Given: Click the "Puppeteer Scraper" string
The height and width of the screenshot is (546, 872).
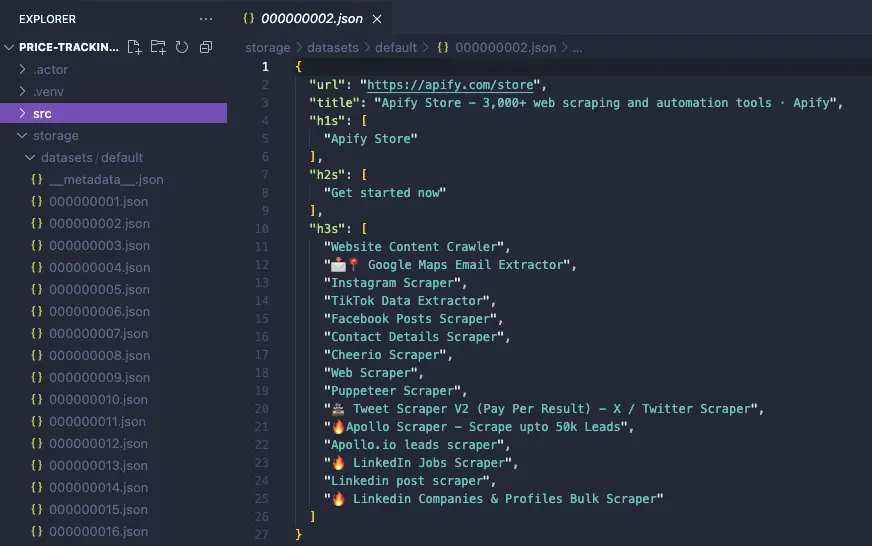Looking at the screenshot, I should [x=392, y=391].
